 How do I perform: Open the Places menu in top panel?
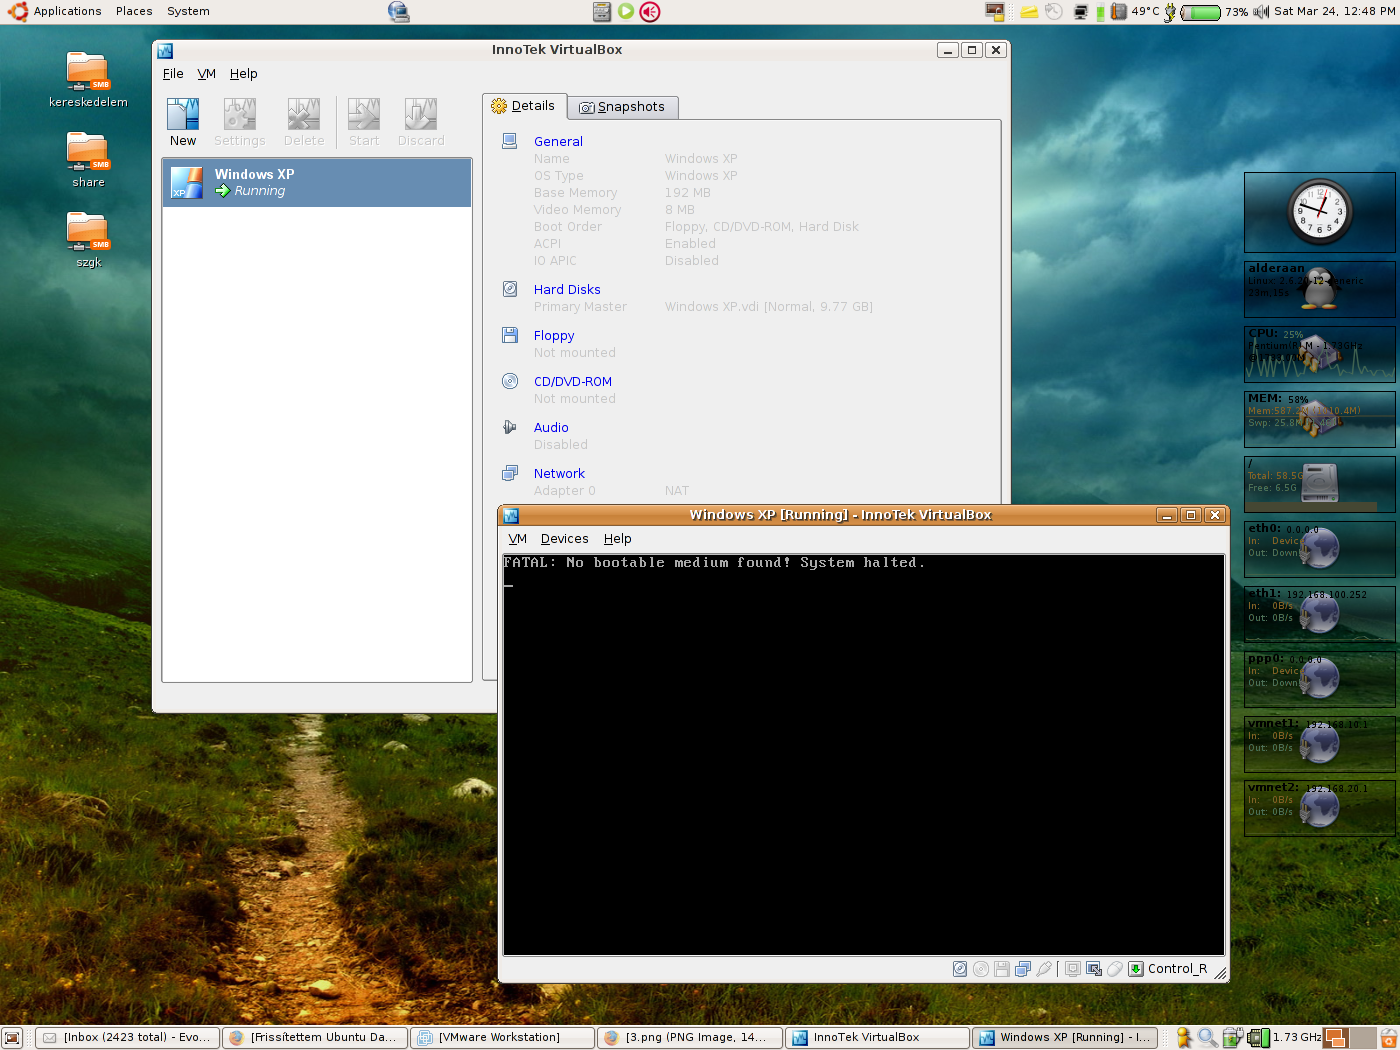coord(134,11)
